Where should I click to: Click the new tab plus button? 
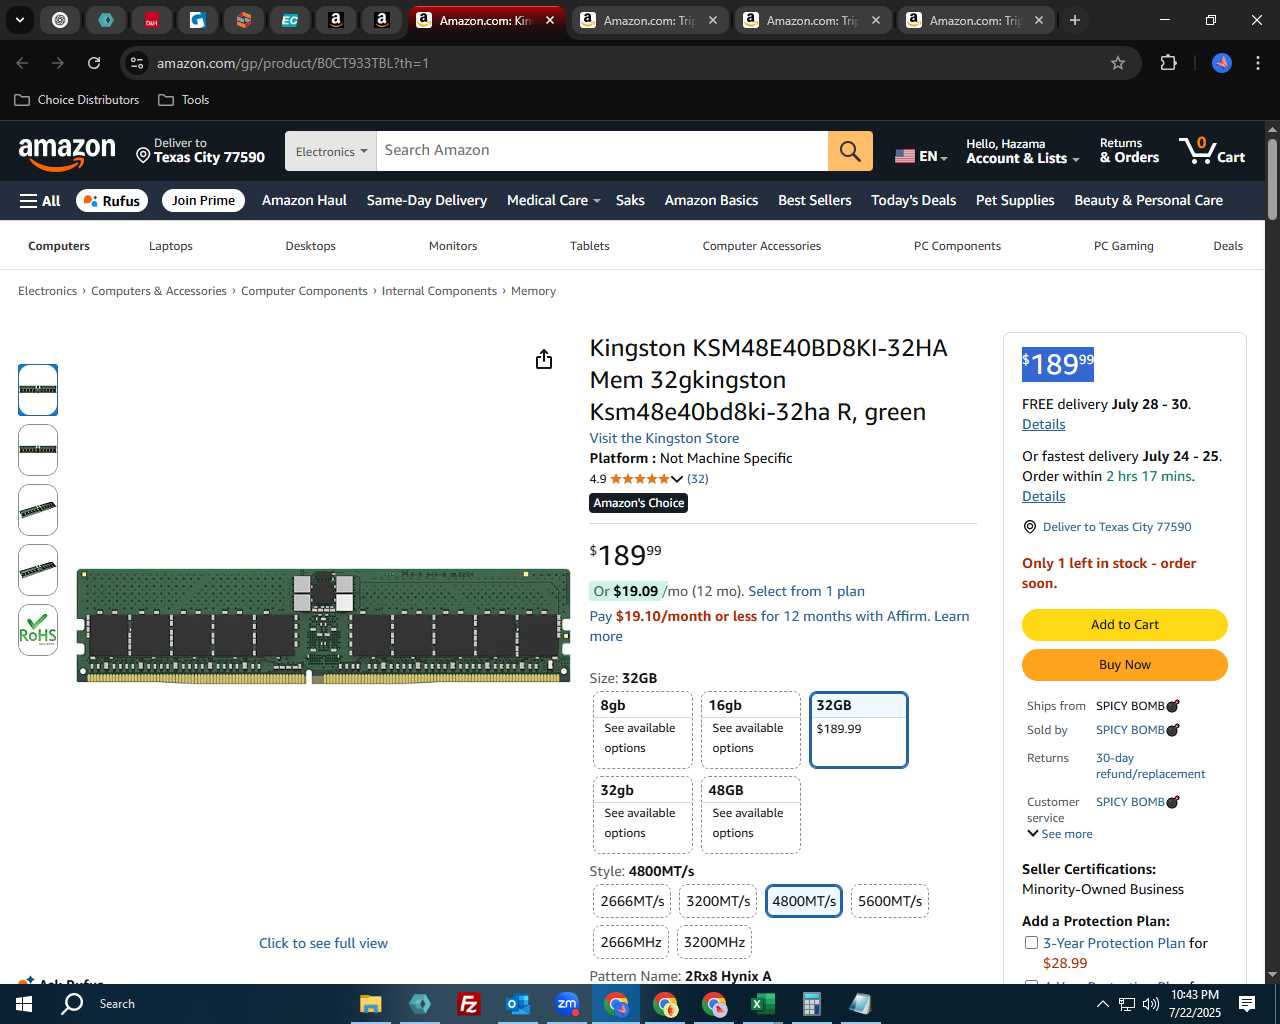(1075, 20)
